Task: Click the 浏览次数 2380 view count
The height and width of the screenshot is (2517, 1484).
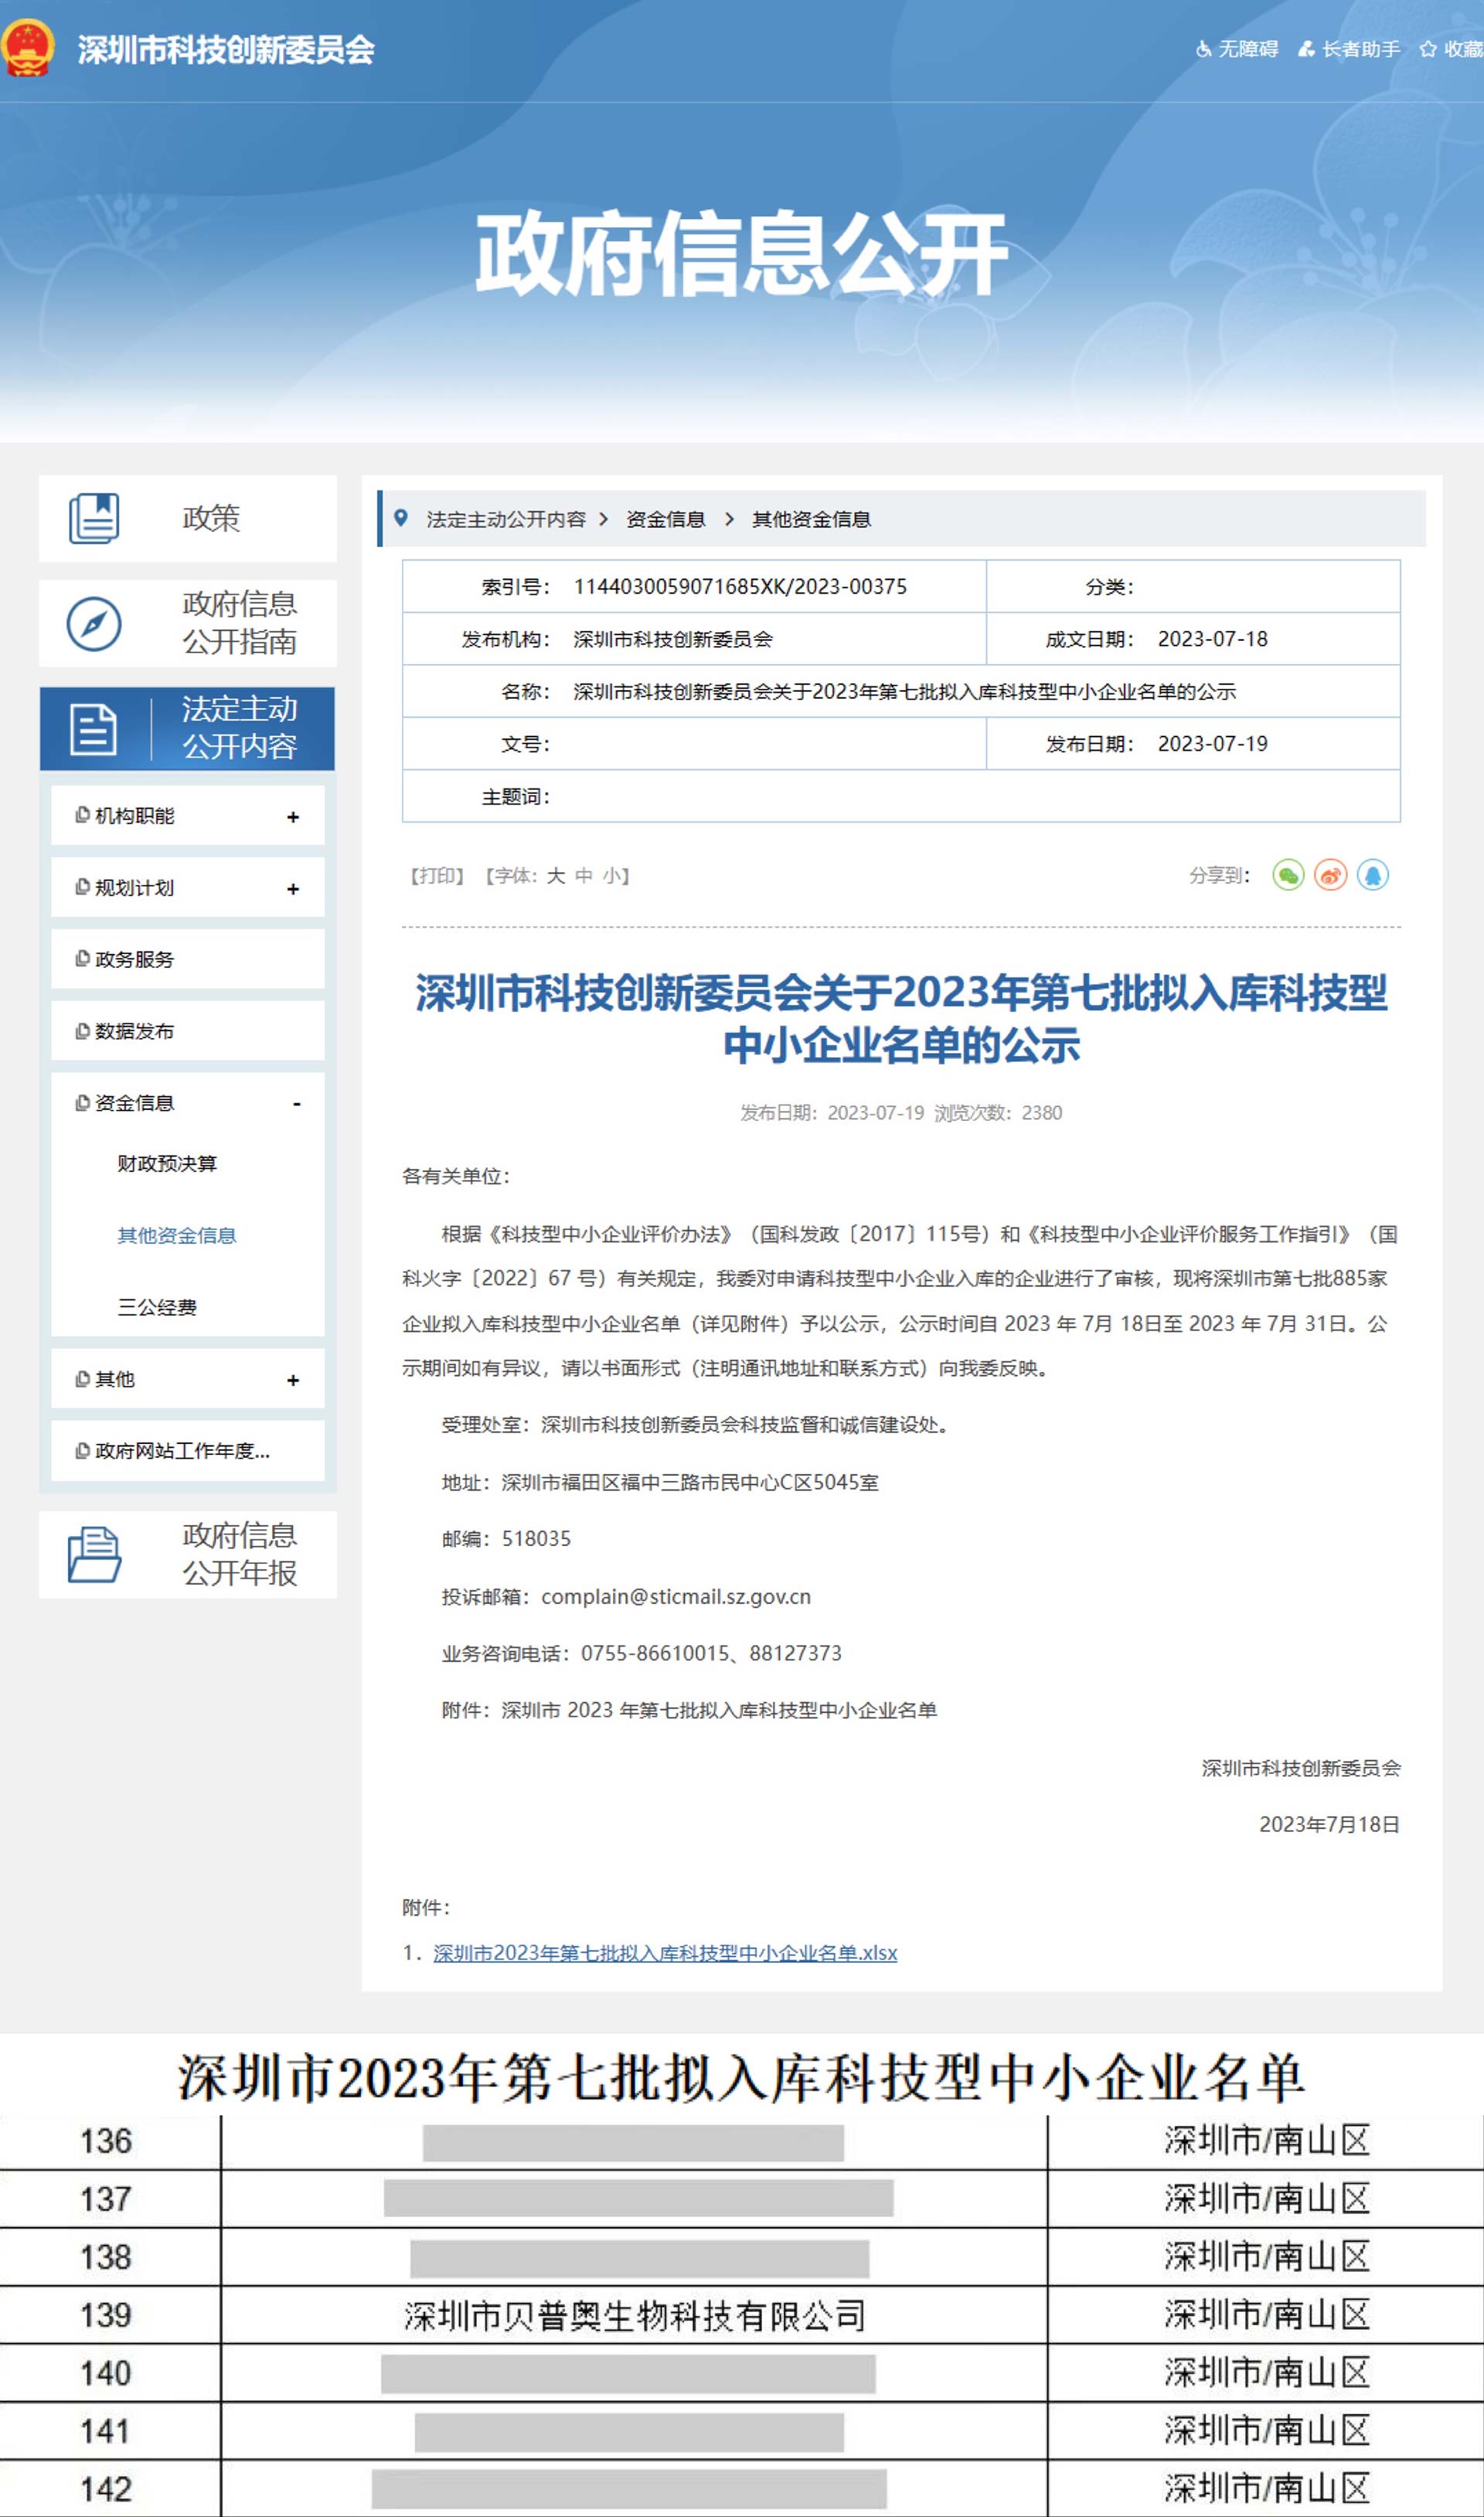Action: pos(998,1113)
